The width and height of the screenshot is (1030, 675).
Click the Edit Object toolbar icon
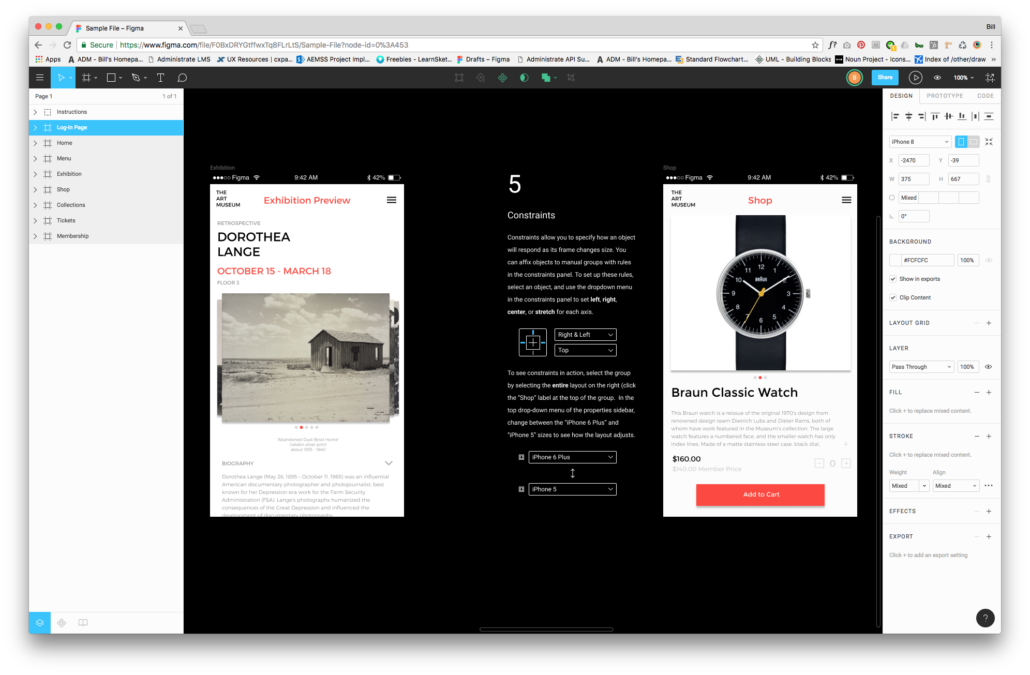pos(459,77)
